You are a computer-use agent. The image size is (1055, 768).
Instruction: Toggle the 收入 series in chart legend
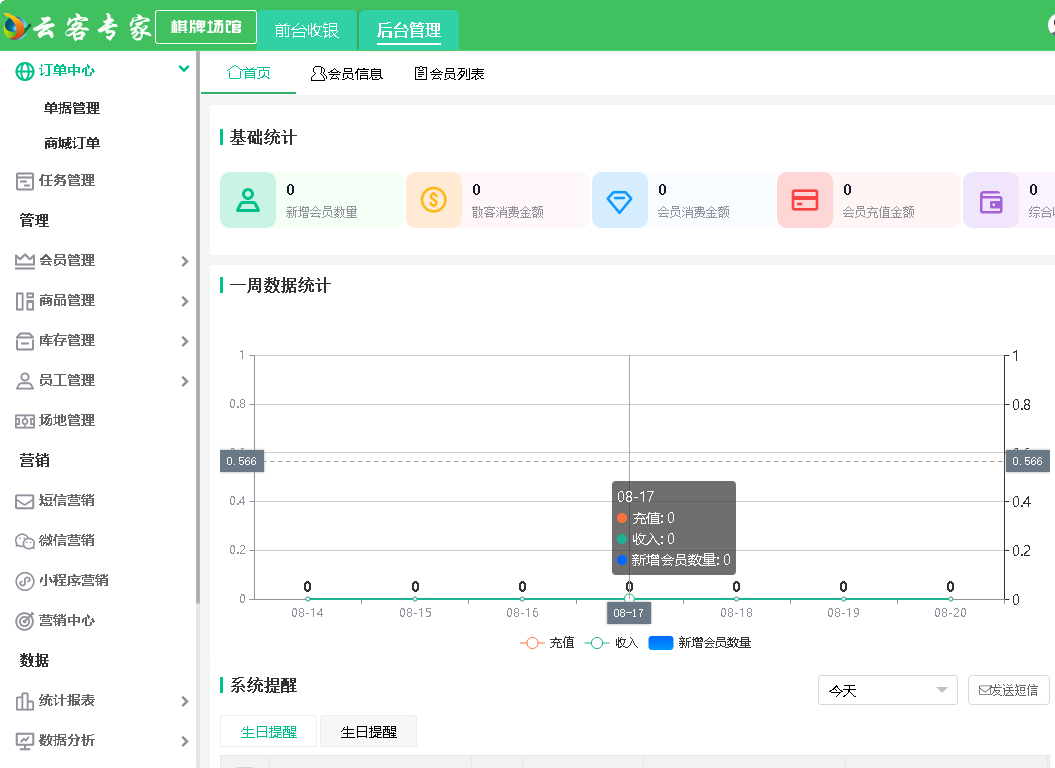(611, 643)
